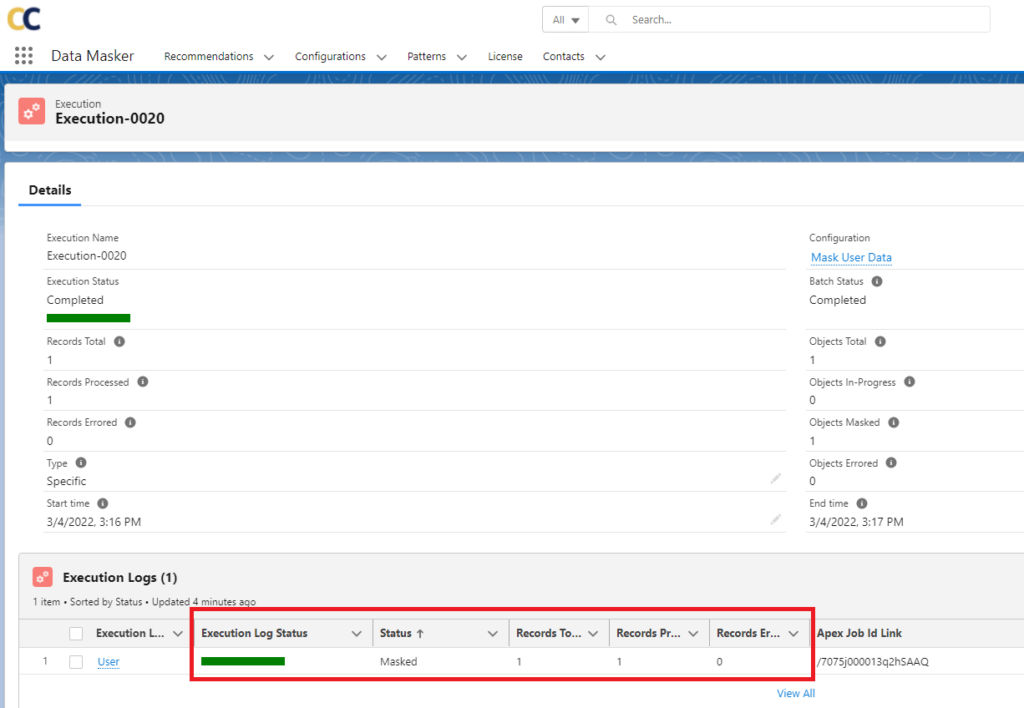Click the search magnifier icon

[x=610, y=19]
